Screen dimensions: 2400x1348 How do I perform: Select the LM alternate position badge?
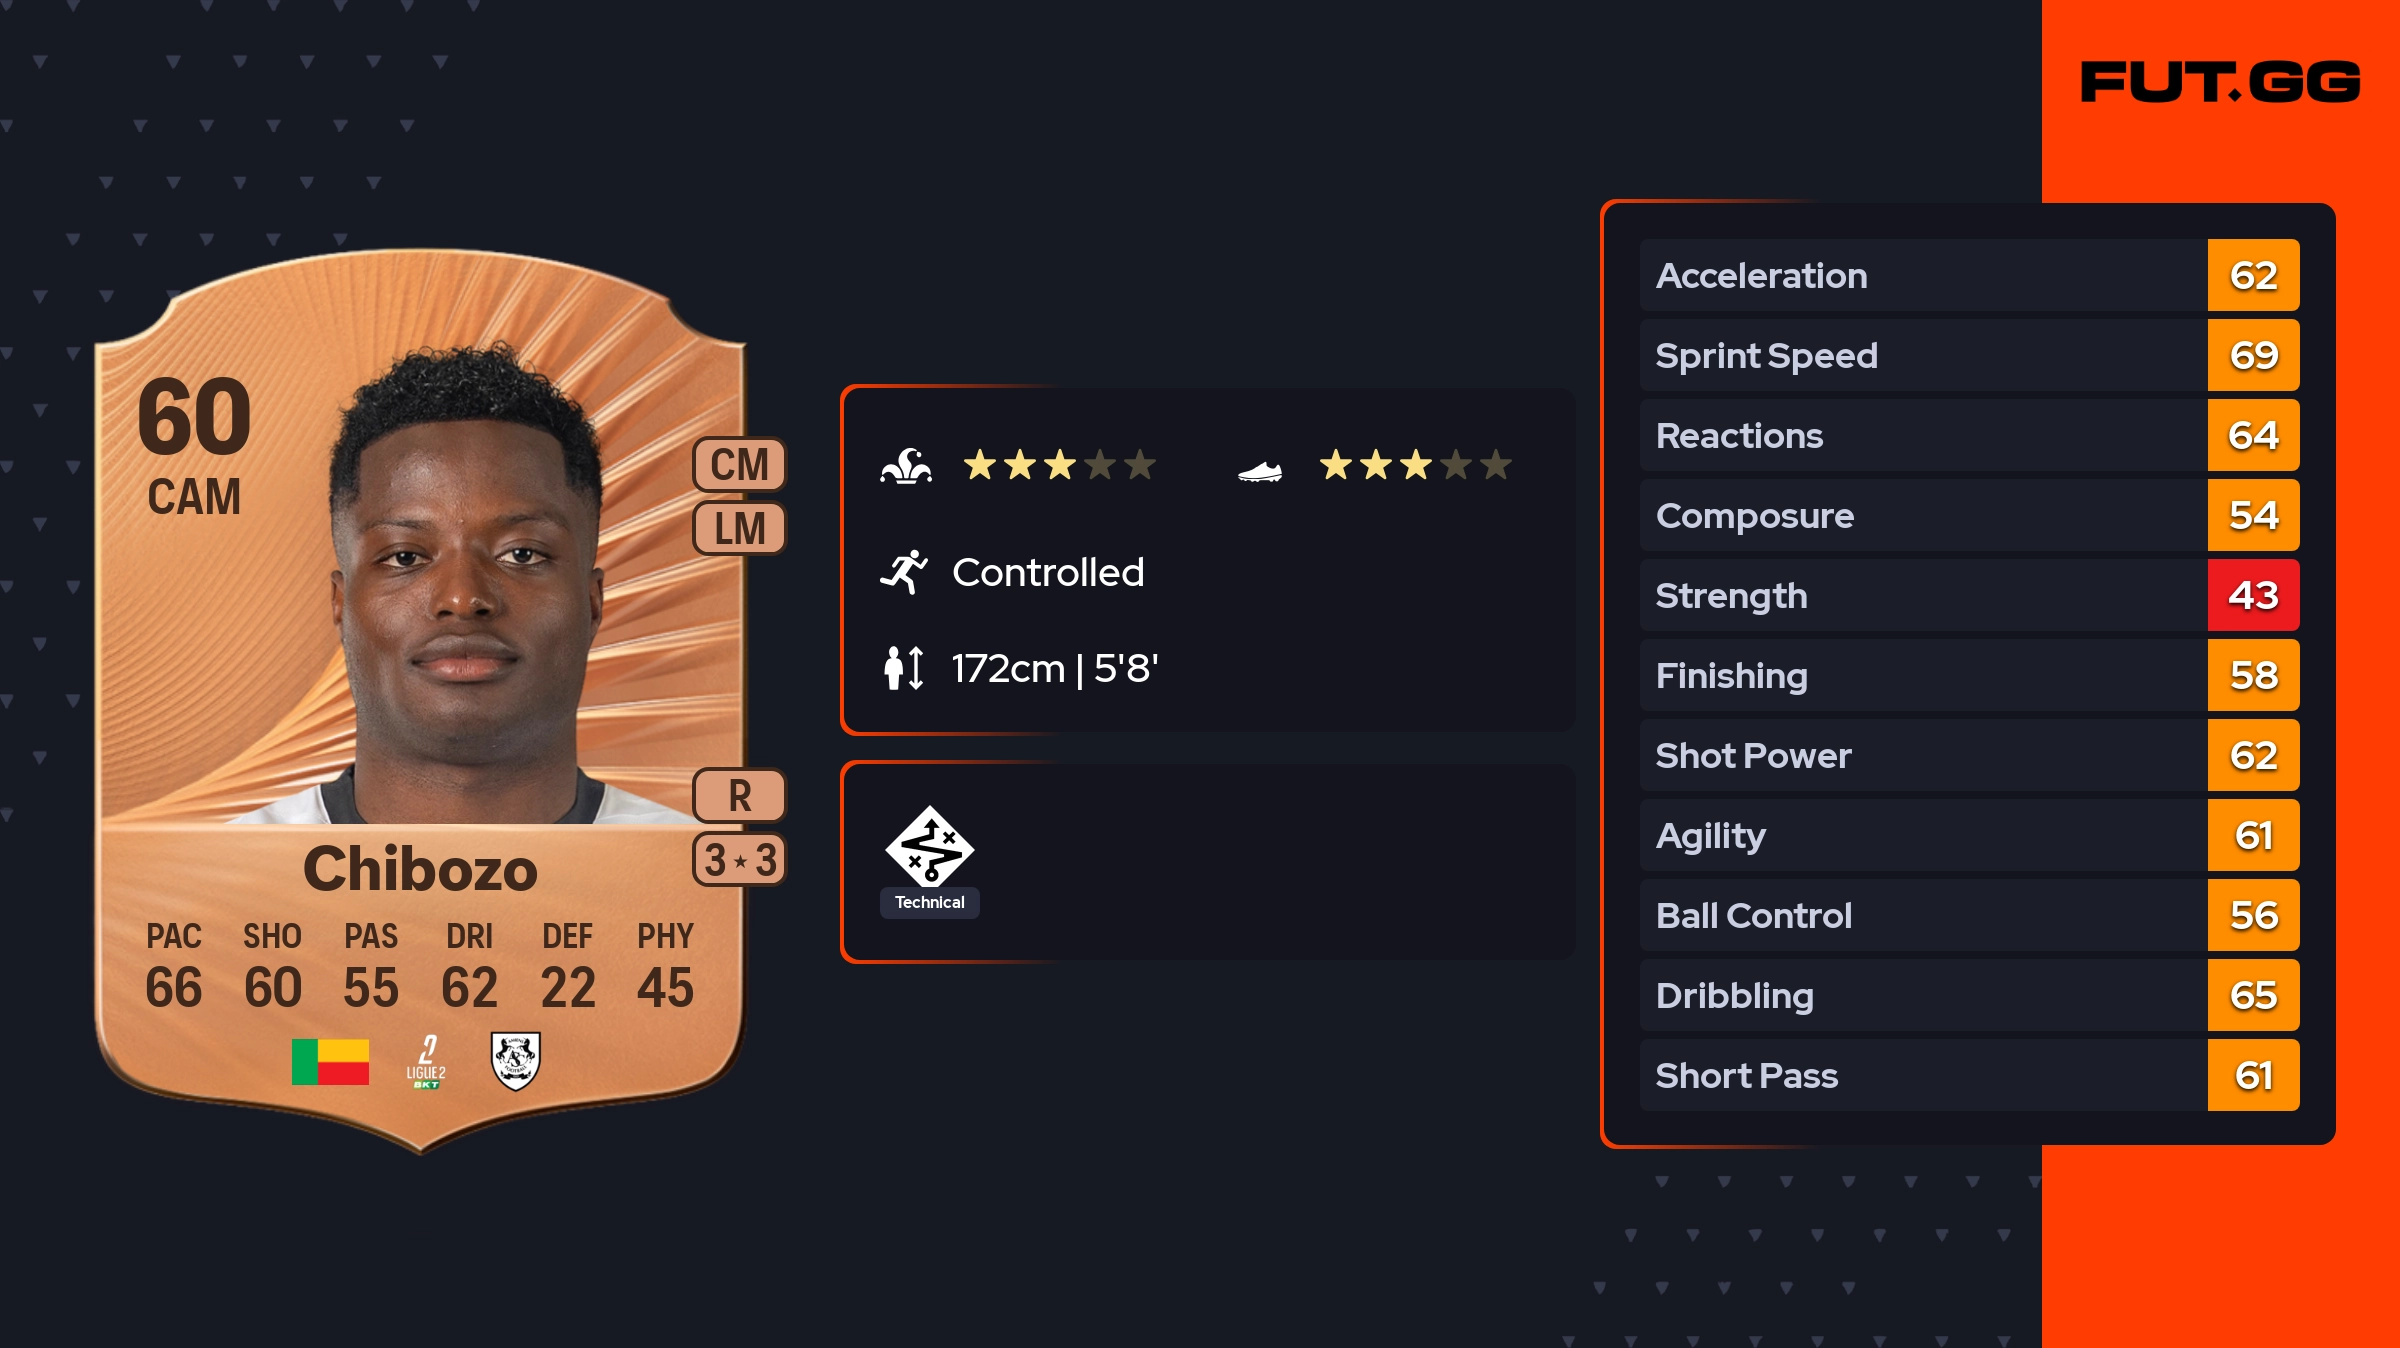740,528
